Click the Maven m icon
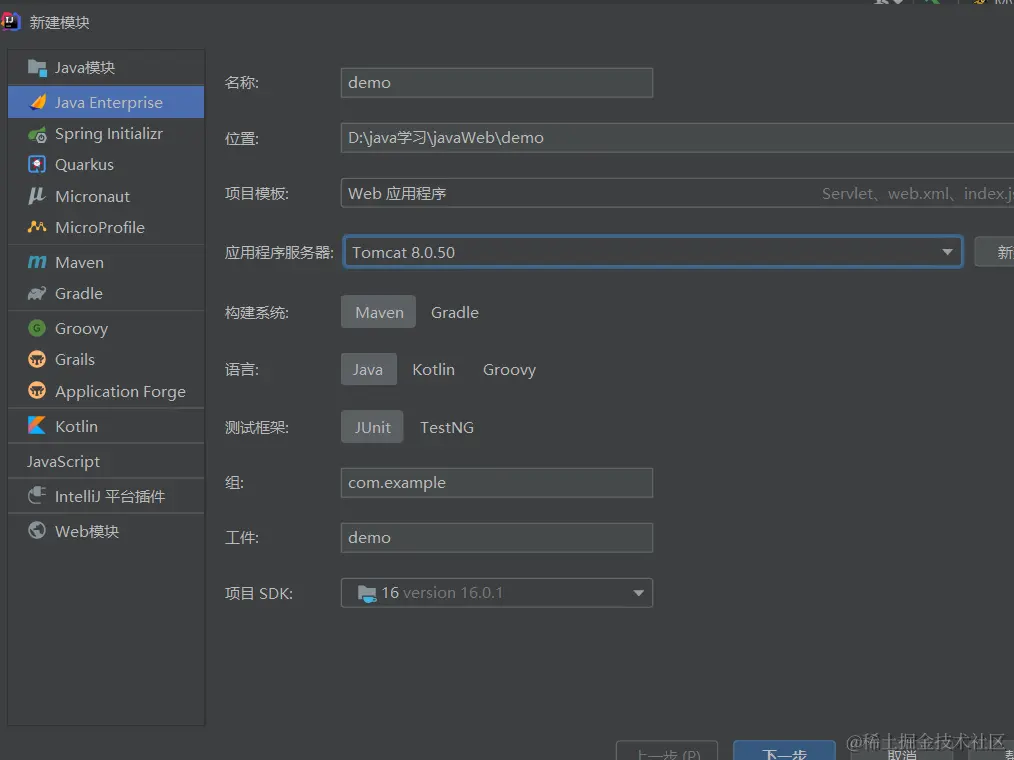 [x=37, y=262]
